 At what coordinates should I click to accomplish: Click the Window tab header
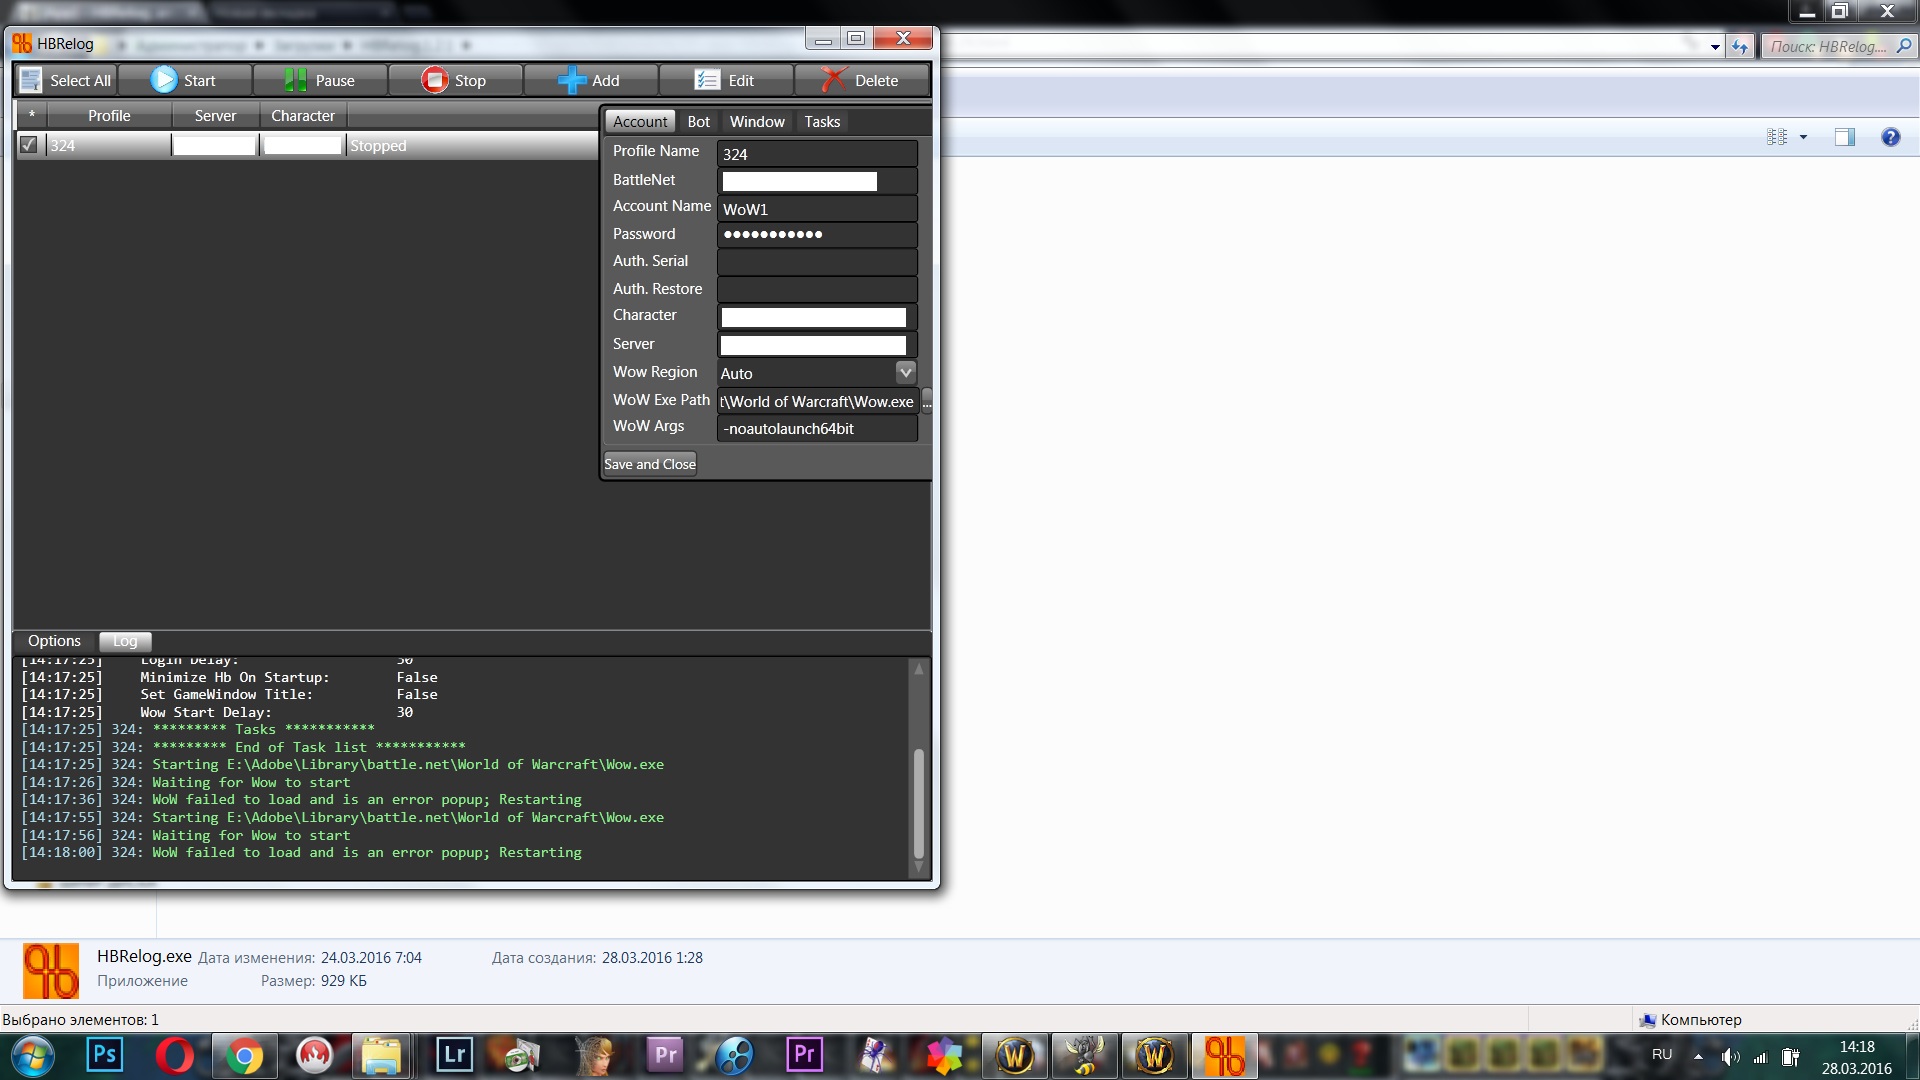pos(756,120)
